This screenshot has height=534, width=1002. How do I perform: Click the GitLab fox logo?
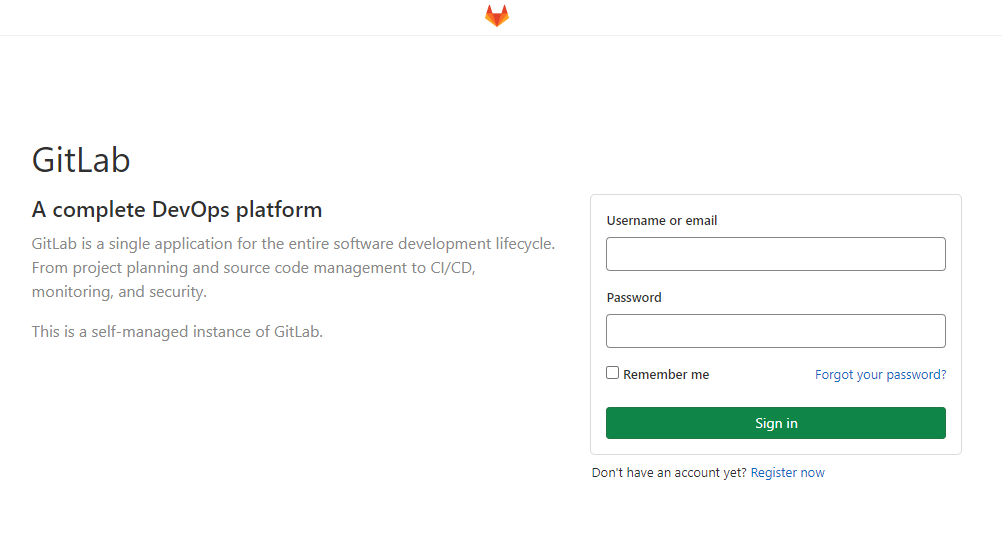tap(497, 16)
